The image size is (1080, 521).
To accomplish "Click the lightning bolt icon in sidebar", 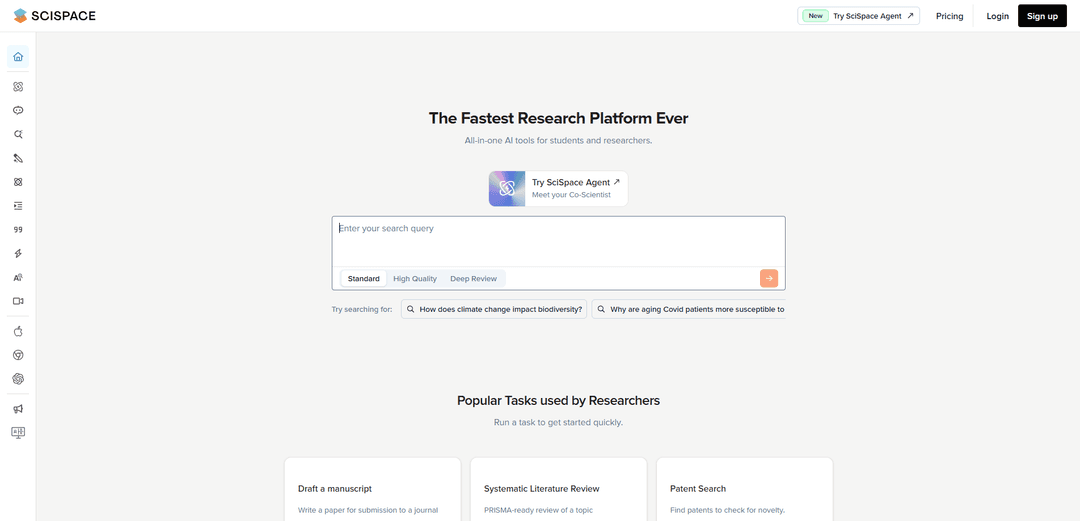I will pyautogui.click(x=18, y=254).
